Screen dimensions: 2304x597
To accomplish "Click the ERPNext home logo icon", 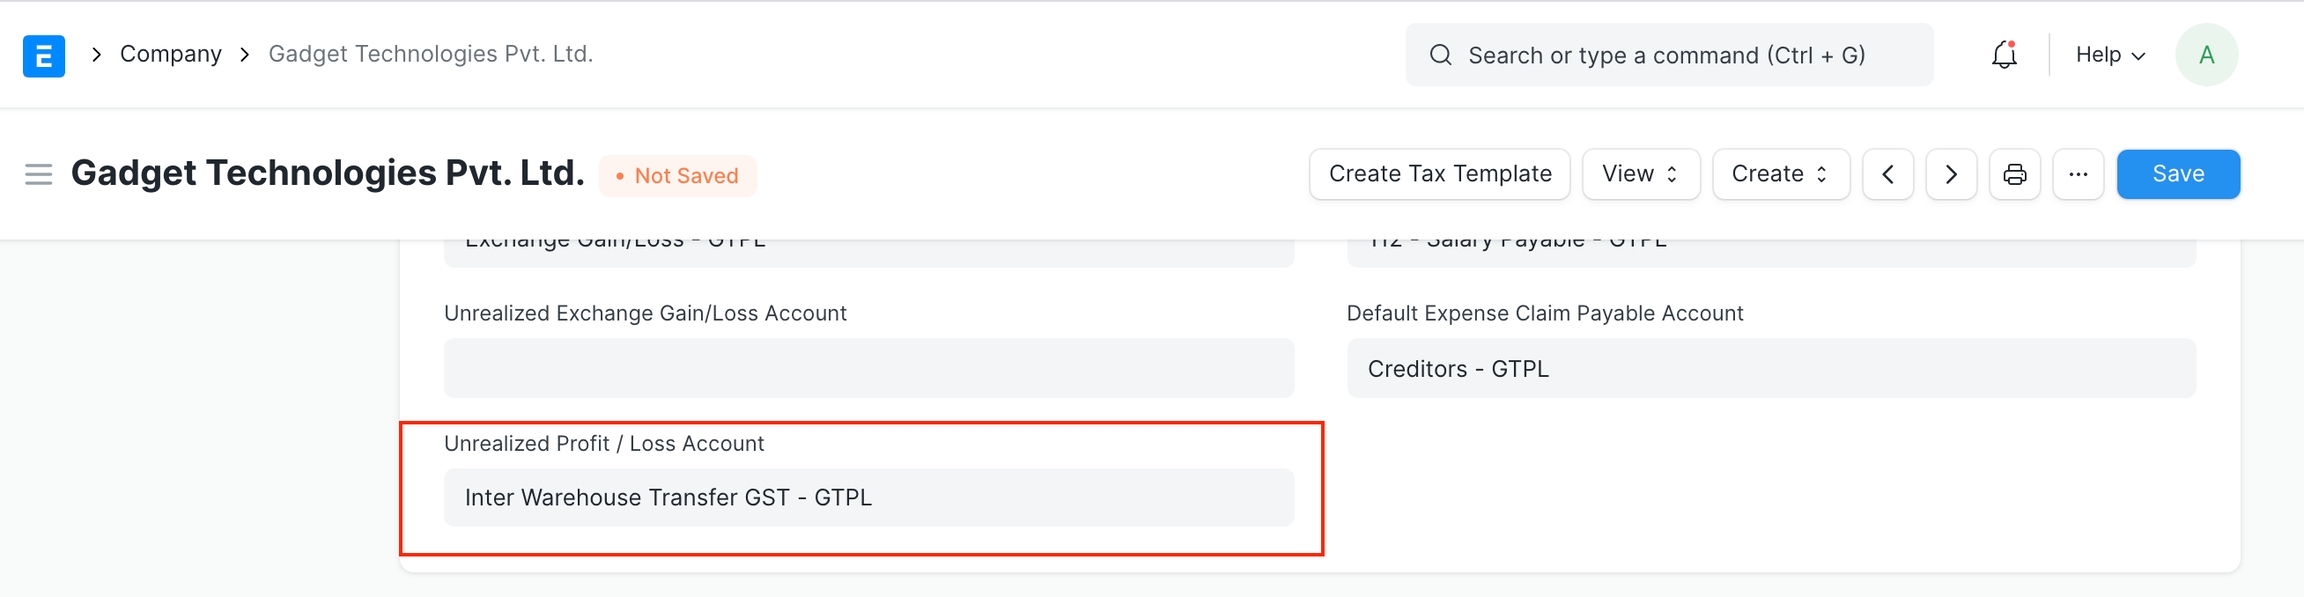I will coord(44,55).
